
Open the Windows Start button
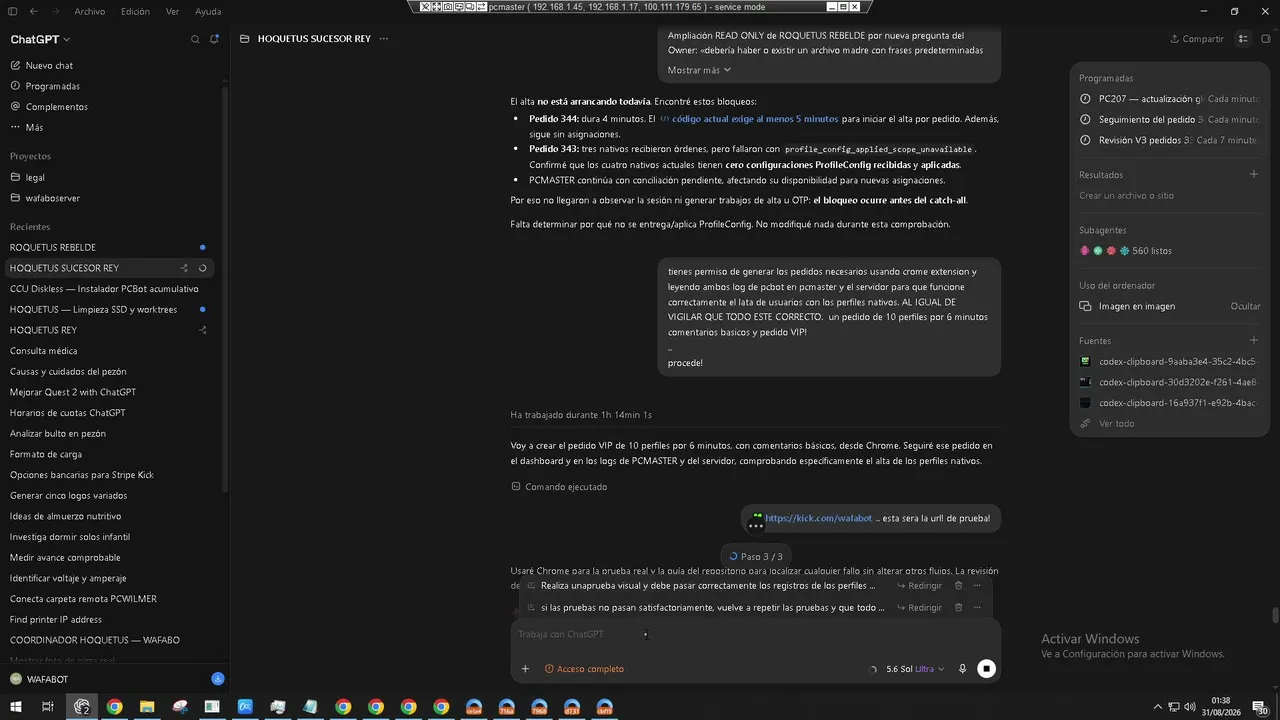(x=17, y=707)
